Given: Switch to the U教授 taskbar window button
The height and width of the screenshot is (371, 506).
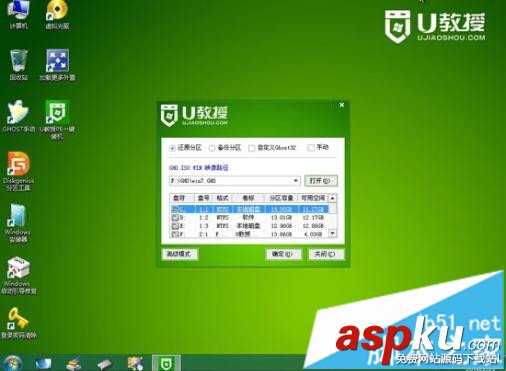Looking at the screenshot, I should click(166, 363).
